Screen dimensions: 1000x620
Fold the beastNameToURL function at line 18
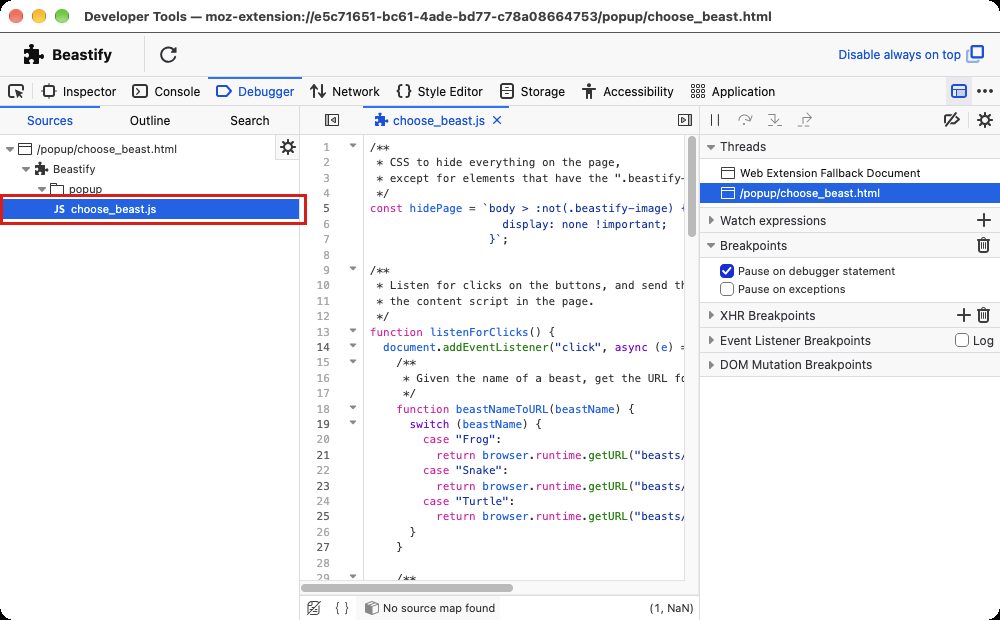pos(353,408)
